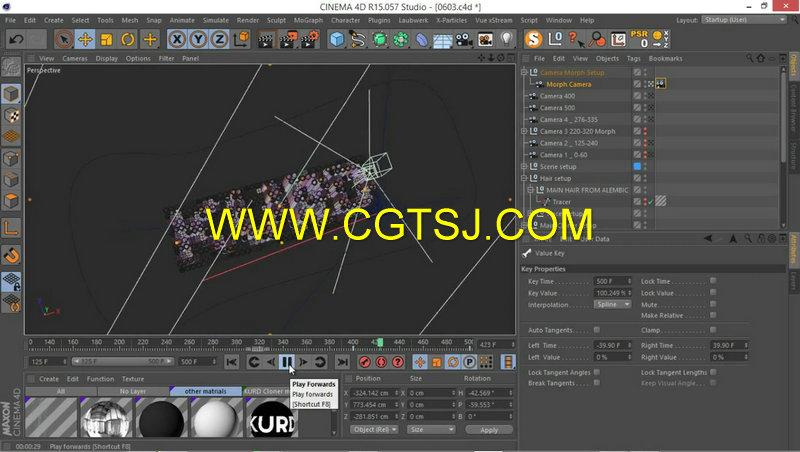Viewport: 800px width, 452px height.
Task: Enable Break Tangents checkbox
Action: point(597,383)
